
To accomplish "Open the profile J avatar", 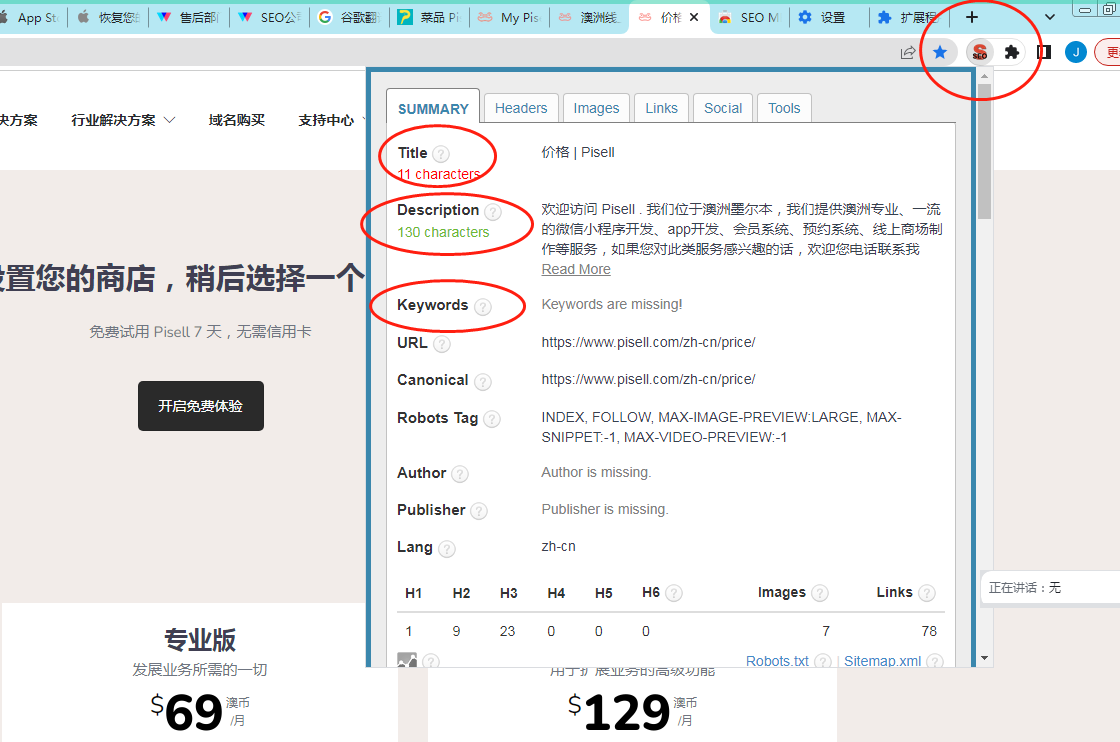I will tap(1076, 52).
